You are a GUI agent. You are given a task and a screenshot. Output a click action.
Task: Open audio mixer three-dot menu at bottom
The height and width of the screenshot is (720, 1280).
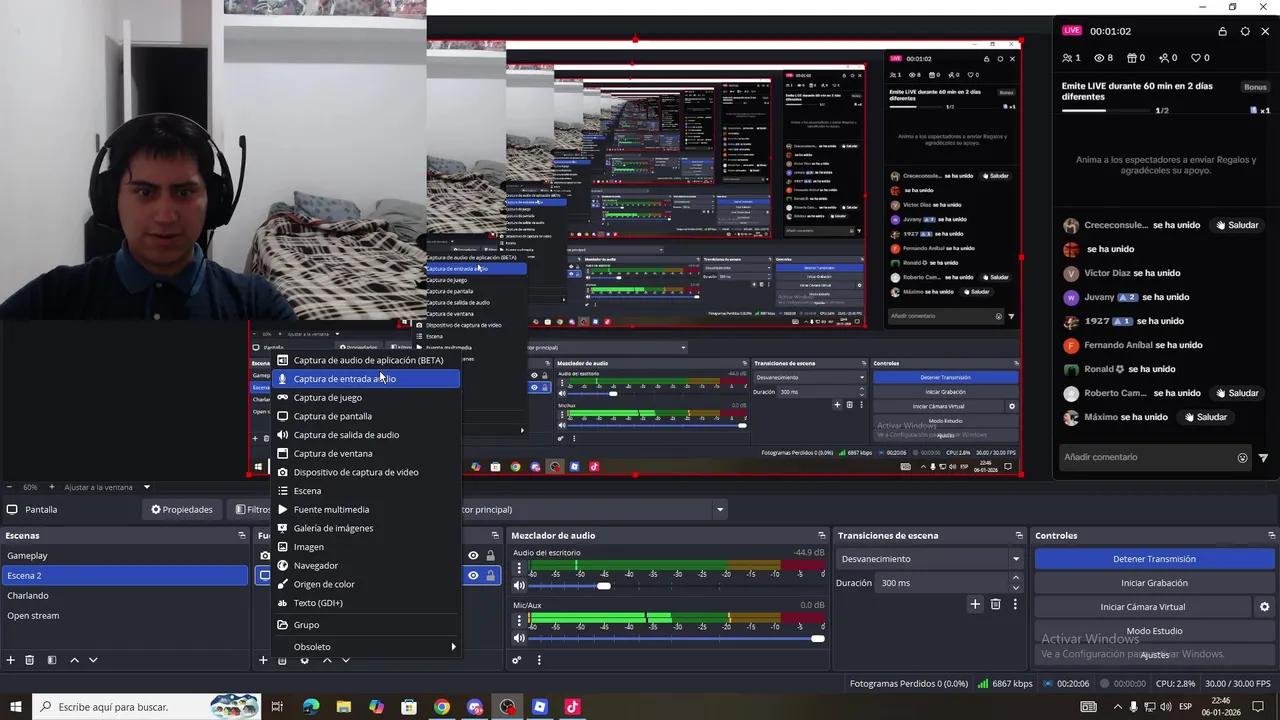[539, 660]
